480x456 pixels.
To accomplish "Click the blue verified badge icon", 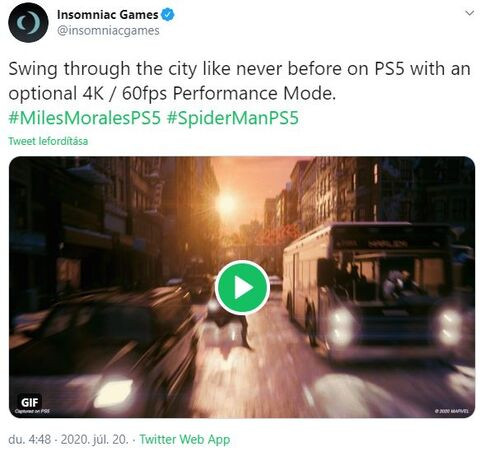I will (168, 15).
